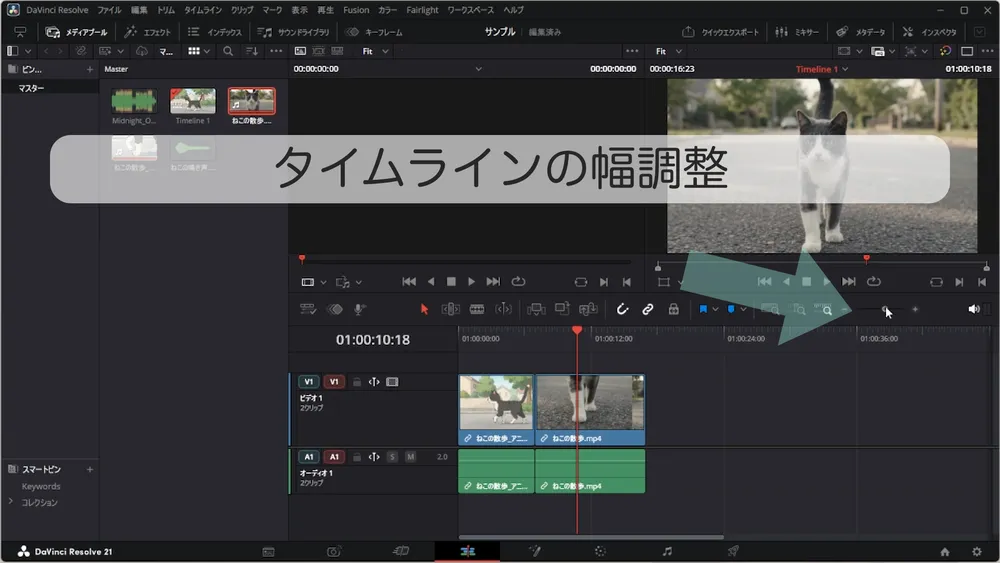Open the Fairlight page music note icon
1000x563 pixels.
click(x=667, y=552)
